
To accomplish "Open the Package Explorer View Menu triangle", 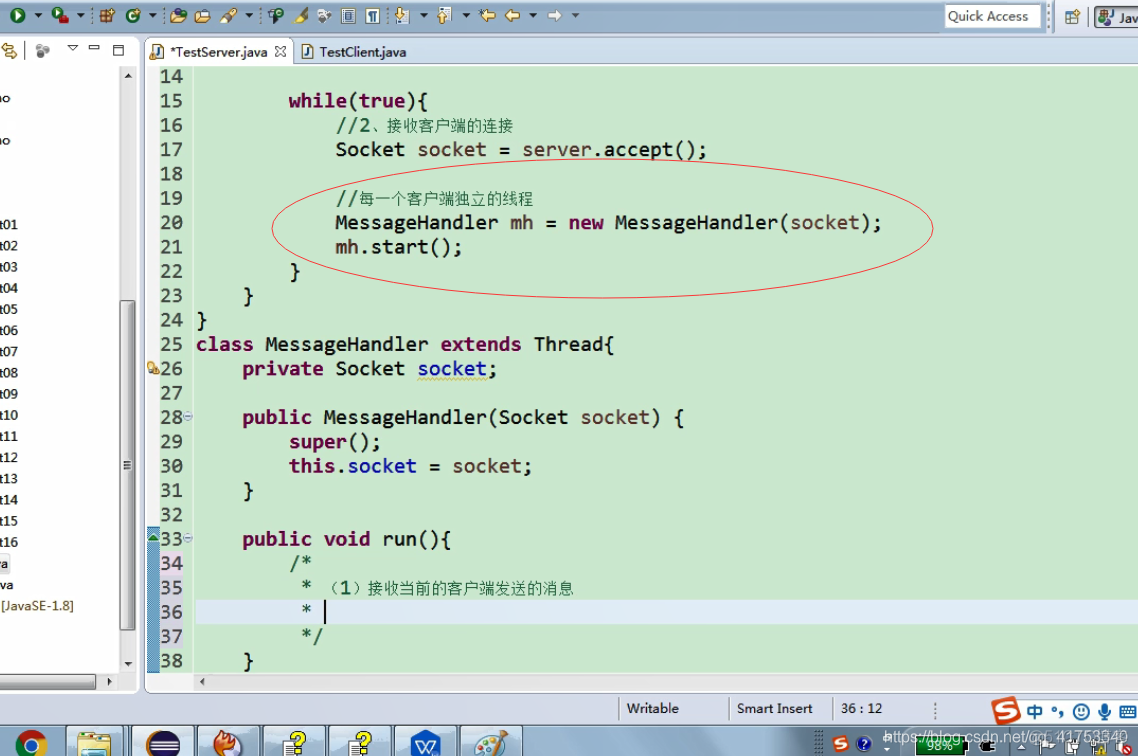I will coord(73,49).
